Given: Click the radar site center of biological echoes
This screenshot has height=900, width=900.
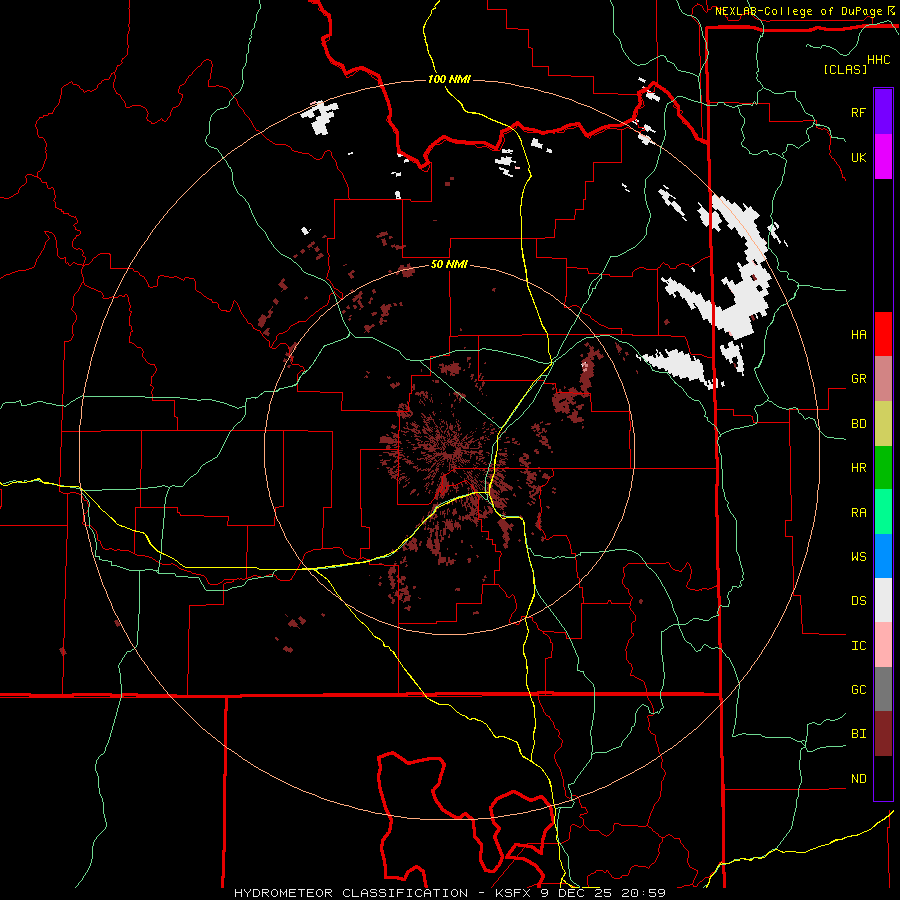Looking at the screenshot, I should [449, 450].
